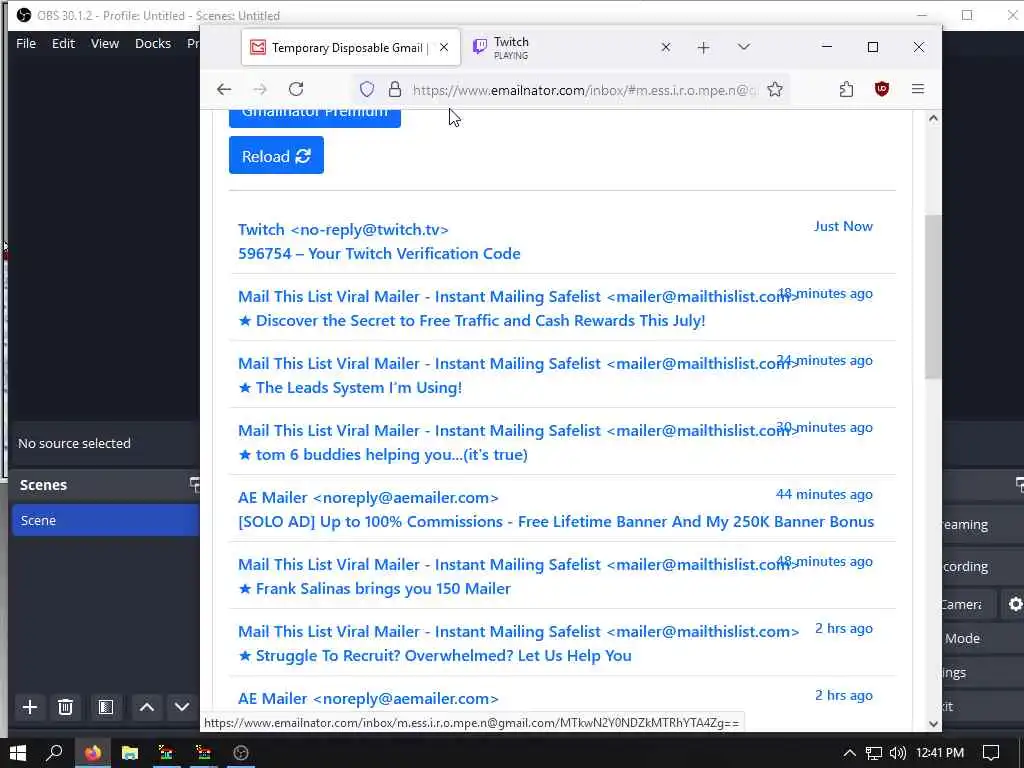Show hidden system tray icons

pyautogui.click(x=849, y=753)
